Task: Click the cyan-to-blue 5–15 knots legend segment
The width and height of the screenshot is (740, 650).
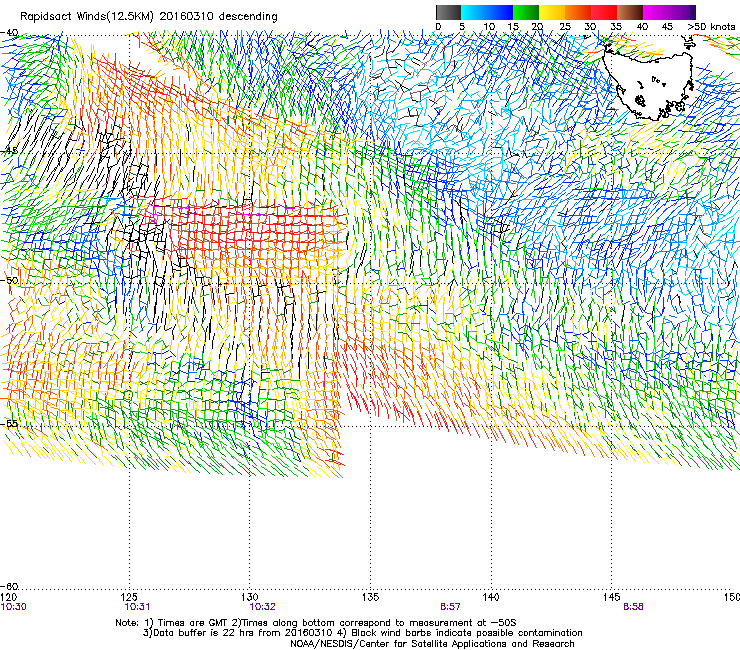Action: (487, 12)
